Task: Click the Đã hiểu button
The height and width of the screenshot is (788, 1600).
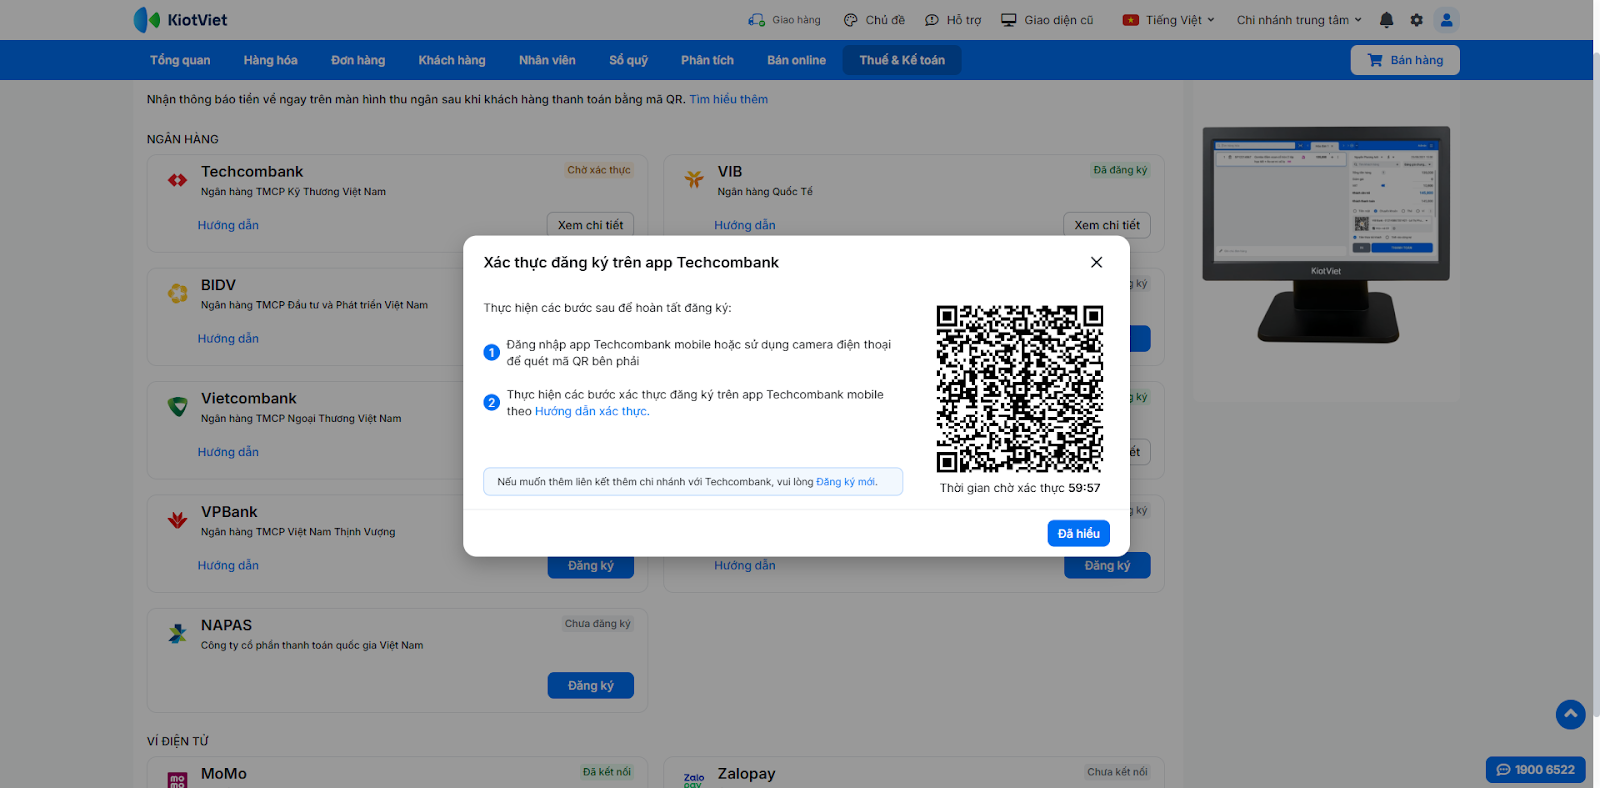Action: point(1079,533)
